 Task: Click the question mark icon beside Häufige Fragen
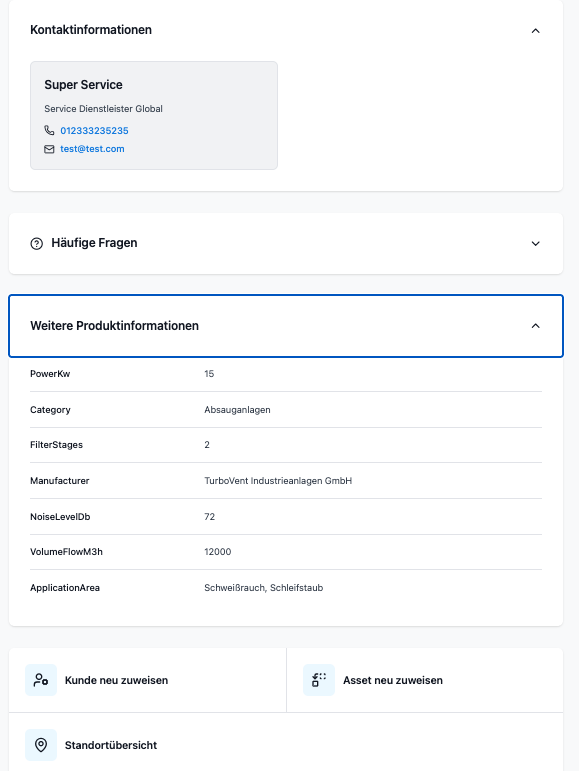[x=36, y=243]
